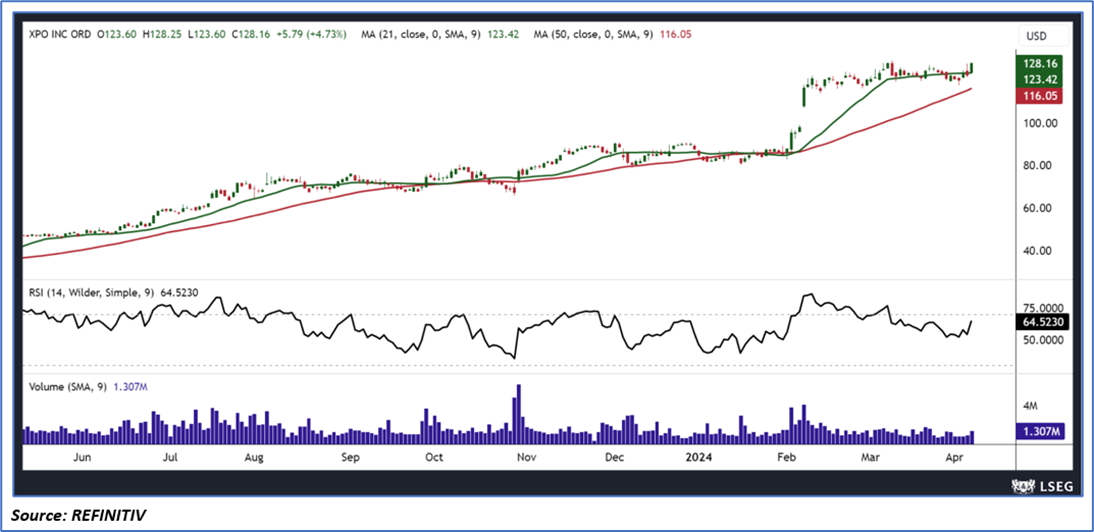1094x532 pixels.
Task: Click the 128.16 last price label
Action: (x=1040, y=63)
